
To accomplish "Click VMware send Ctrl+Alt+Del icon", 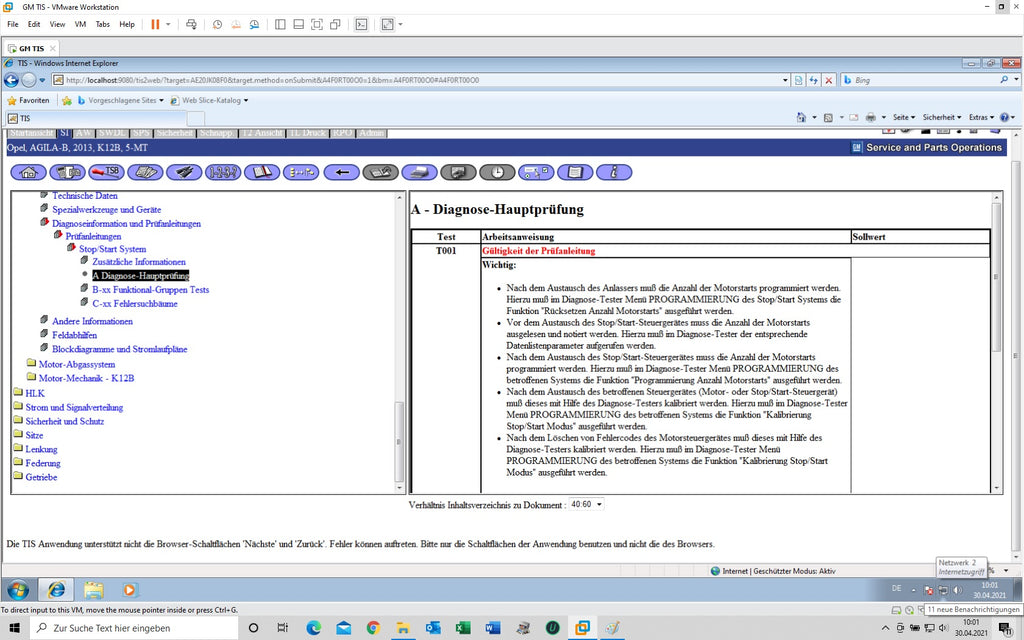I will click(191, 24).
